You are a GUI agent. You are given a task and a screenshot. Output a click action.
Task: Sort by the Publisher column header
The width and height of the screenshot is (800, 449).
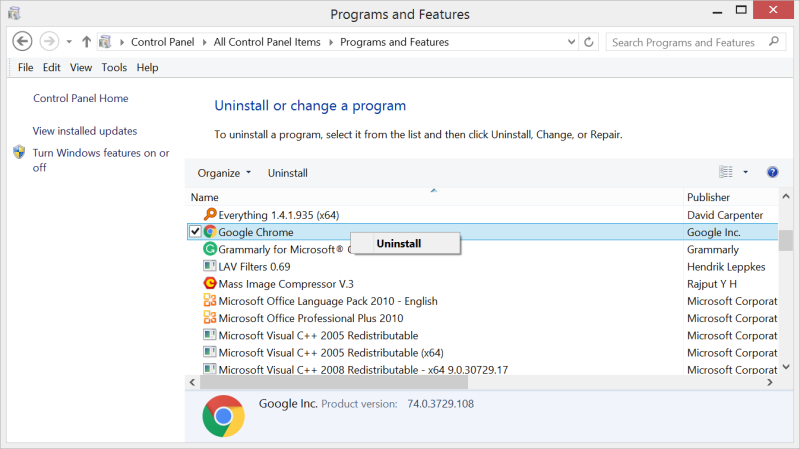pyautogui.click(x=730, y=197)
